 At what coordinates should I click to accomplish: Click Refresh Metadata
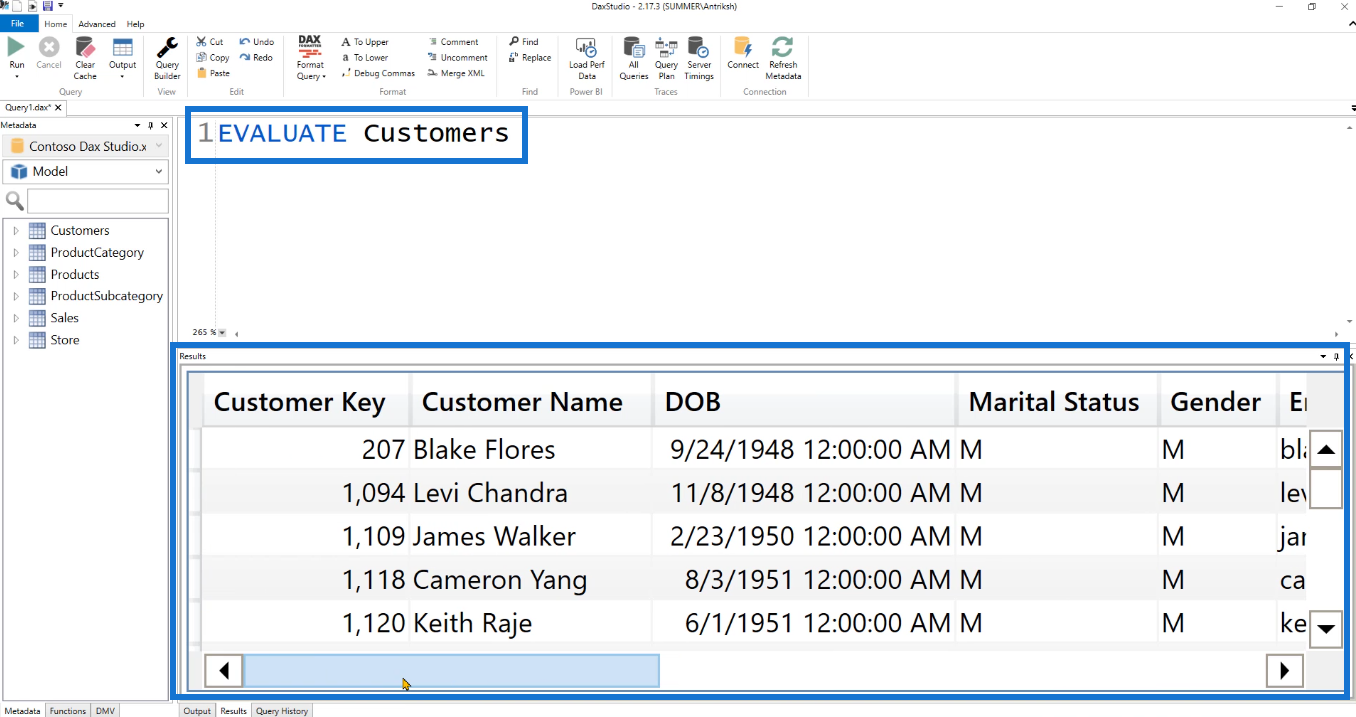click(783, 58)
